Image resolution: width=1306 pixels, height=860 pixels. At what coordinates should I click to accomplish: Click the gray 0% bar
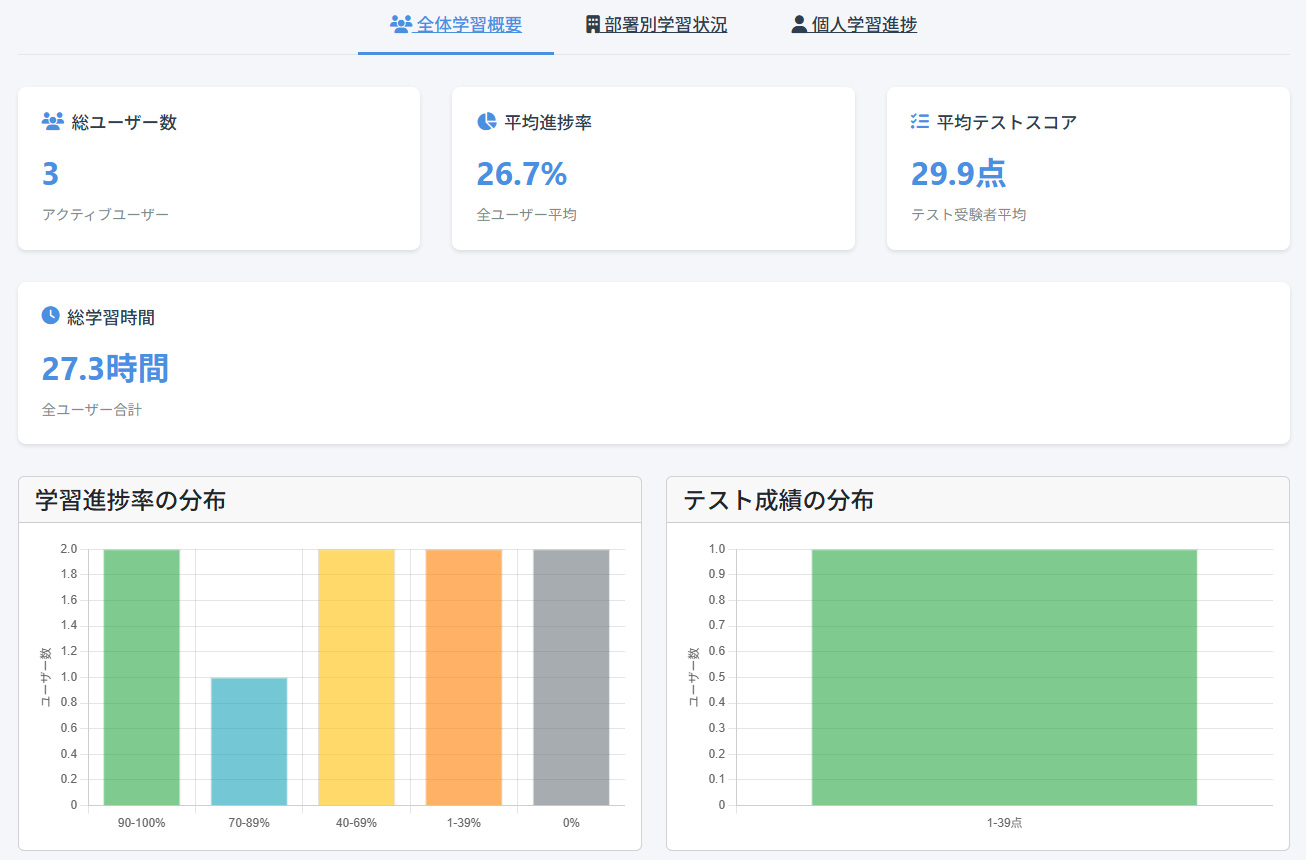(x=571, y=677)
